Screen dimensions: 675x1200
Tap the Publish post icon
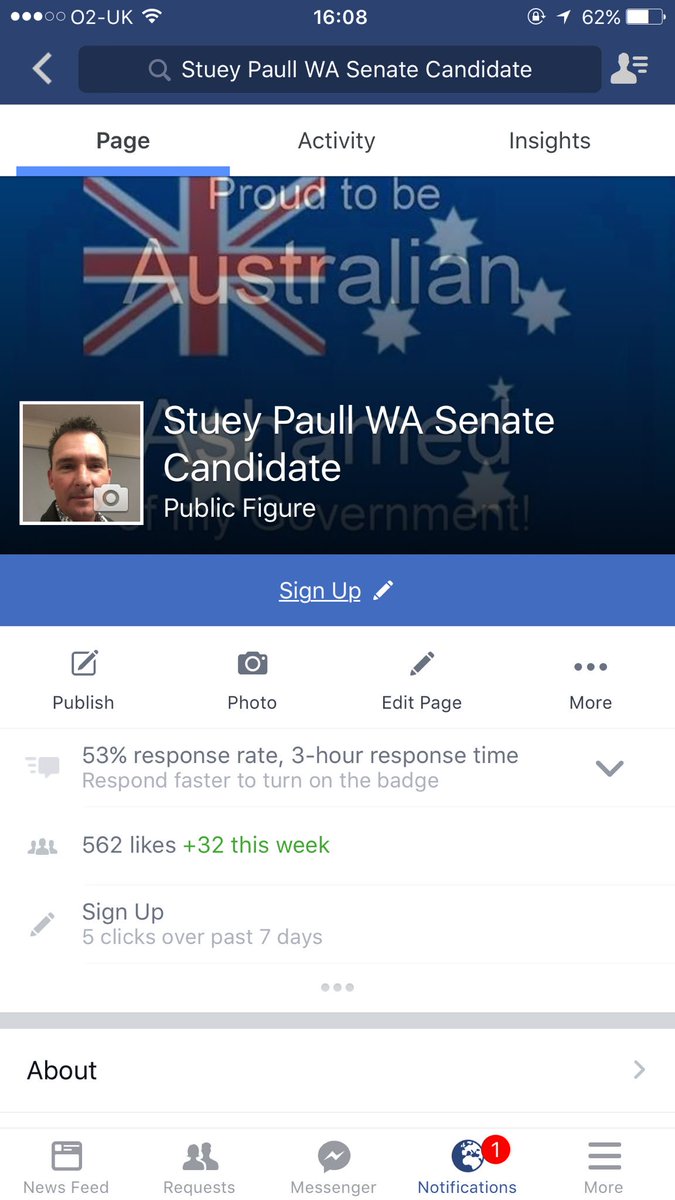coord(84,663)
